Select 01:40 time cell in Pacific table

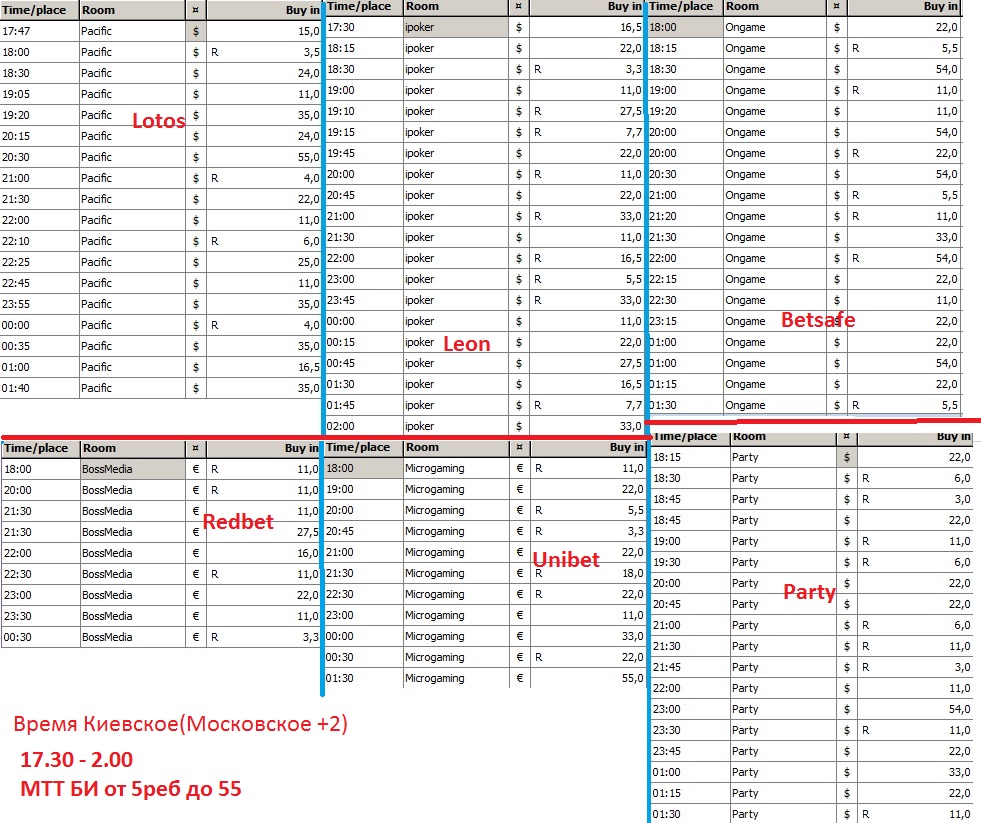pos(39,388)
